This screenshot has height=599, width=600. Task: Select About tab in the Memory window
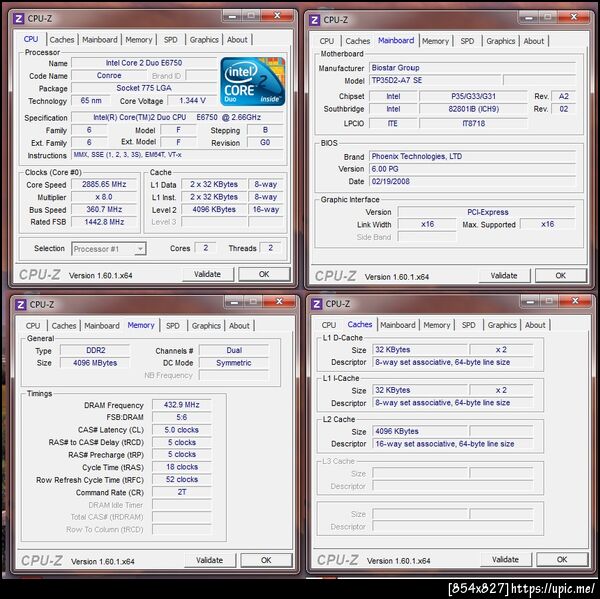239,326
